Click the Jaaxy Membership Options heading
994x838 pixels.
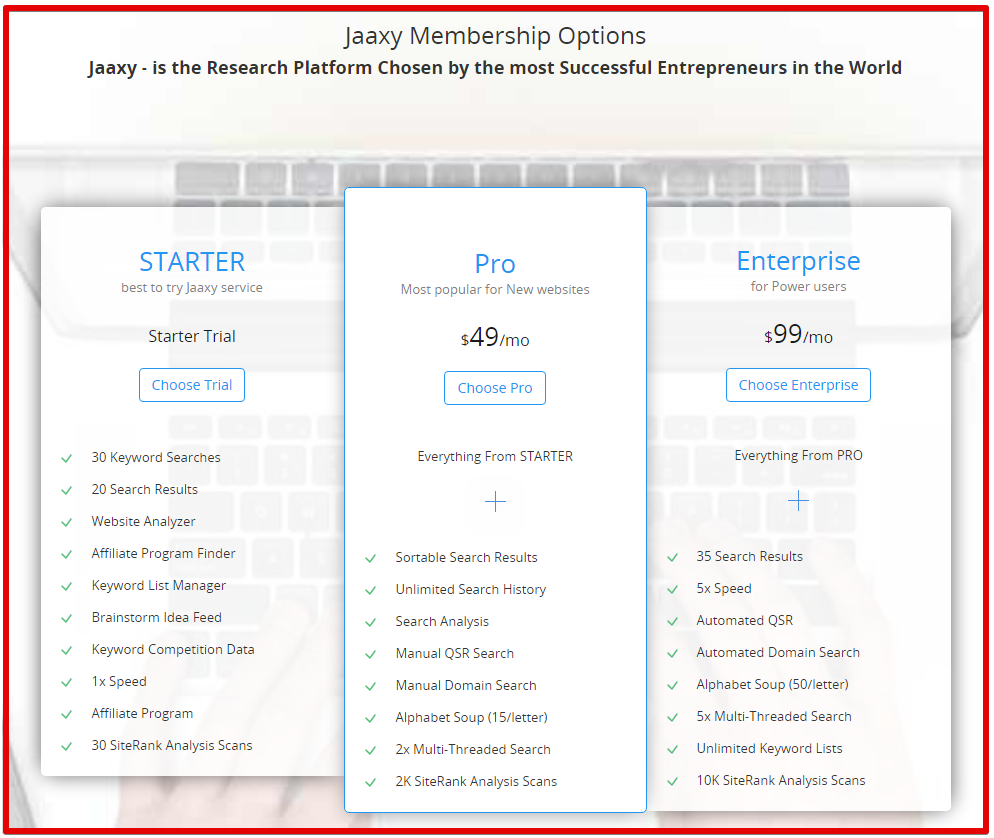[x=495, y=36]
